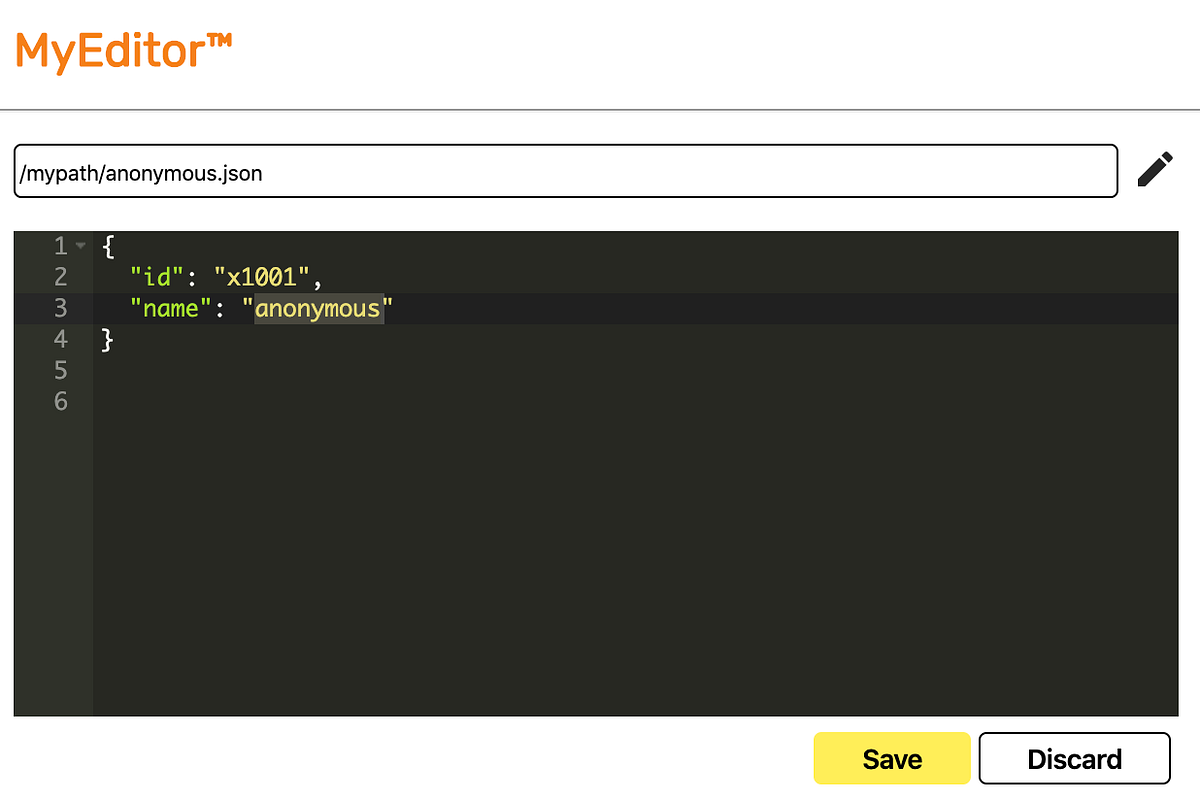The image size is (1200, 802).
Task: Collapse the JSON object via line 1 fold arrow
Action: tap(80, 245)
